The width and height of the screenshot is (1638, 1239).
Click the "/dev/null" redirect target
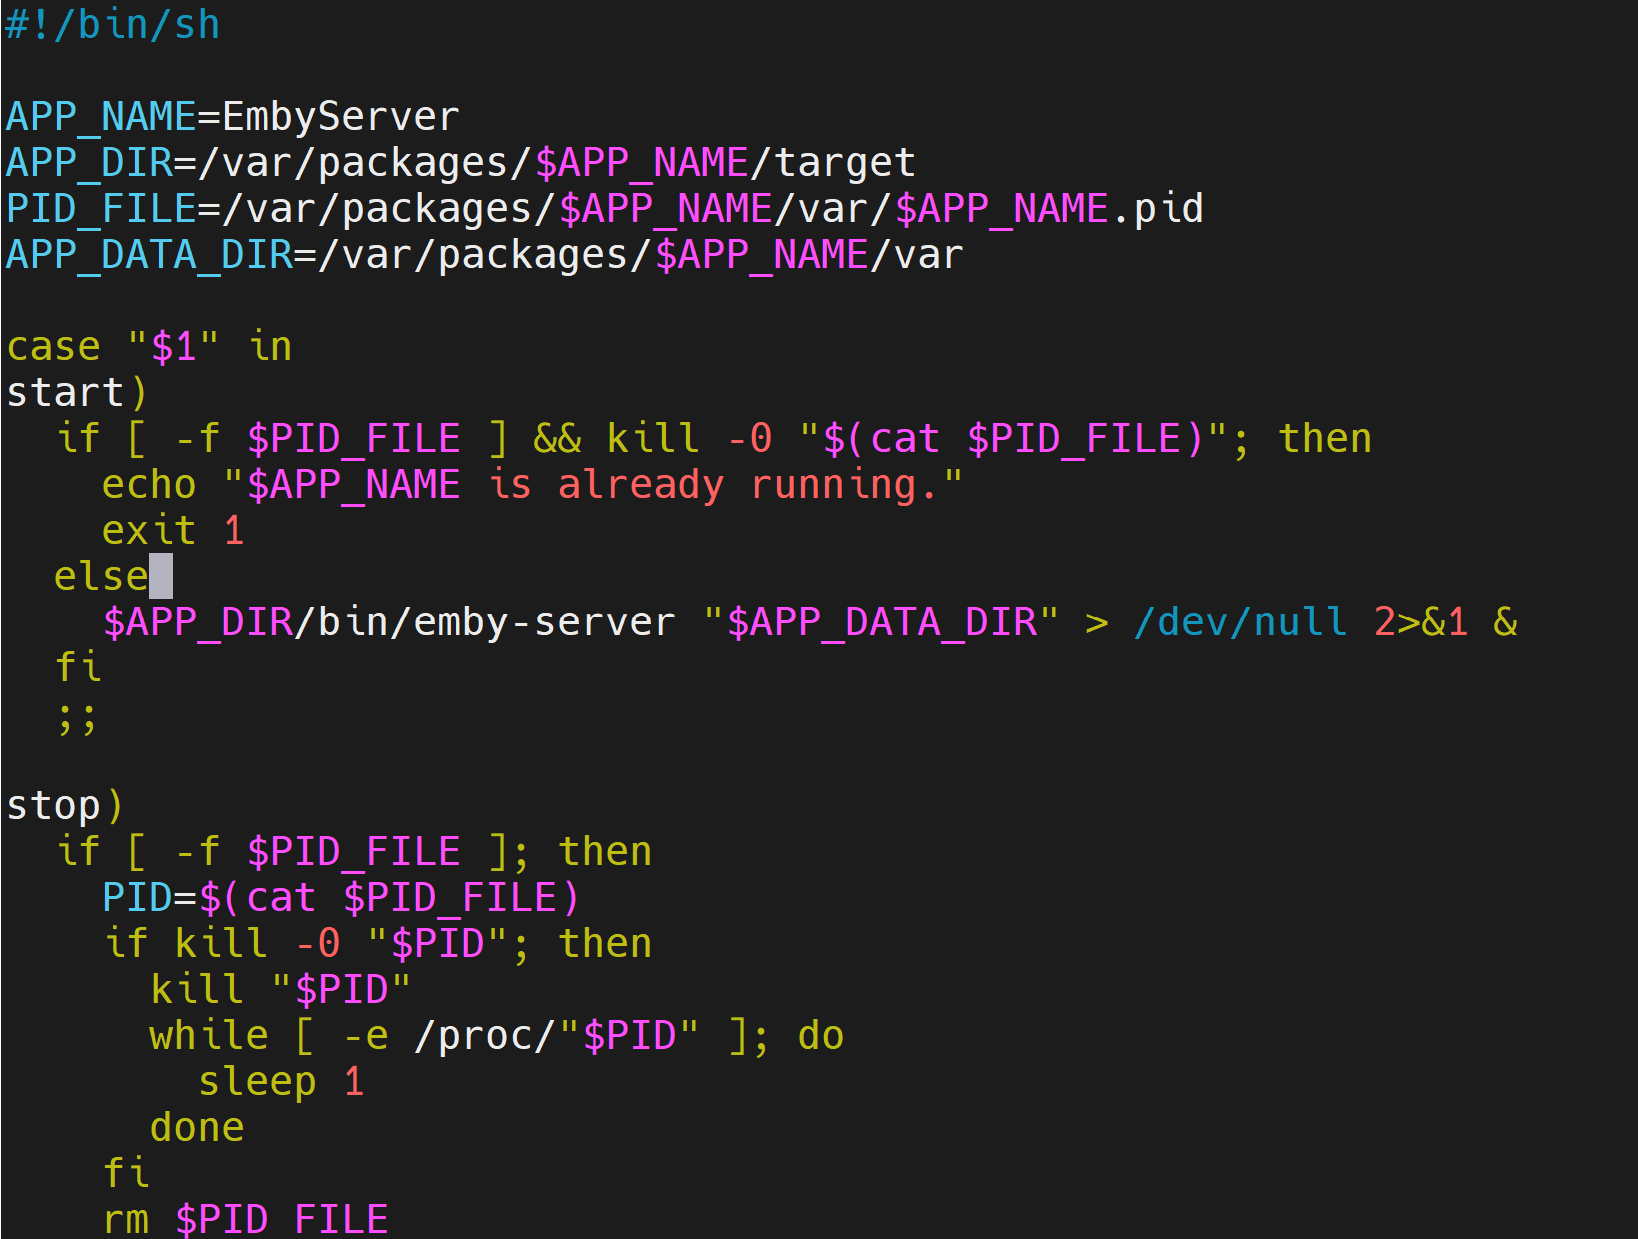[x=1241, y=623]
